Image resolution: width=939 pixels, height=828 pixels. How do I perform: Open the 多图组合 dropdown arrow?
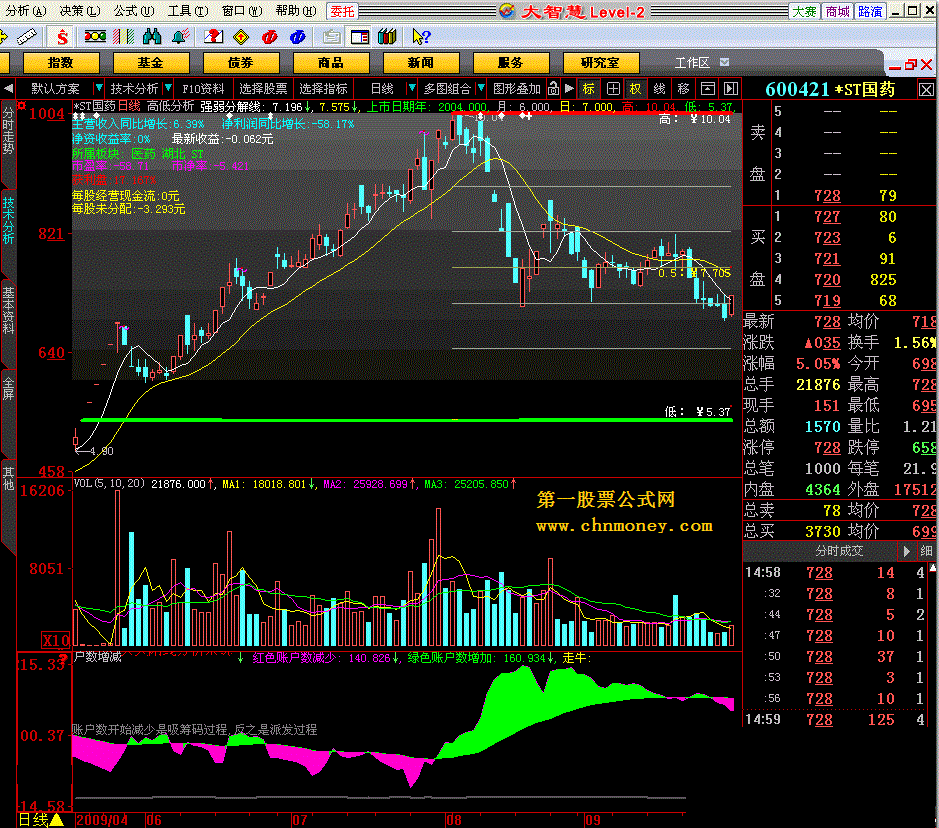pyautogui.click(x=480, y=89)
